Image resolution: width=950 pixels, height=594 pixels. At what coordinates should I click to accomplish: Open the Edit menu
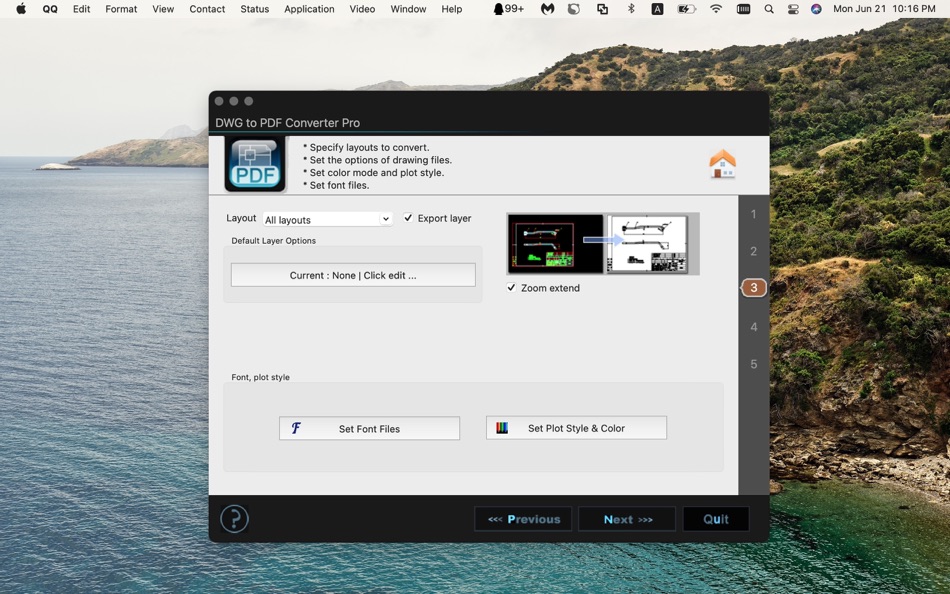81,8
